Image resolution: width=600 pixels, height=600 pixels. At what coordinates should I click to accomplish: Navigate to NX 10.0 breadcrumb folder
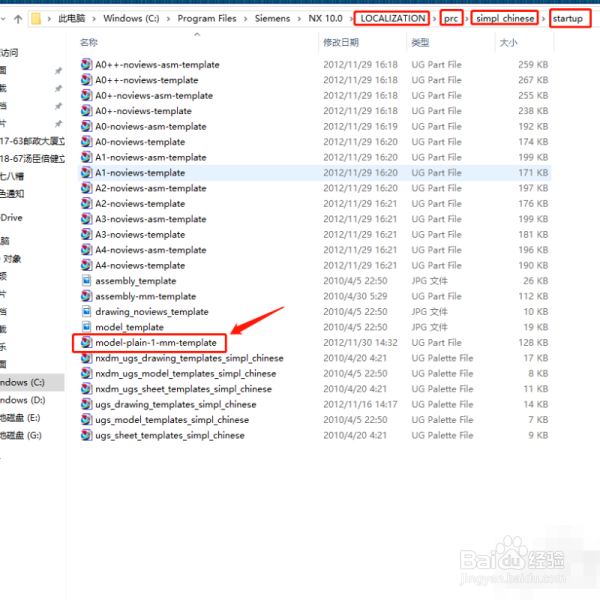tap(325, 18)
